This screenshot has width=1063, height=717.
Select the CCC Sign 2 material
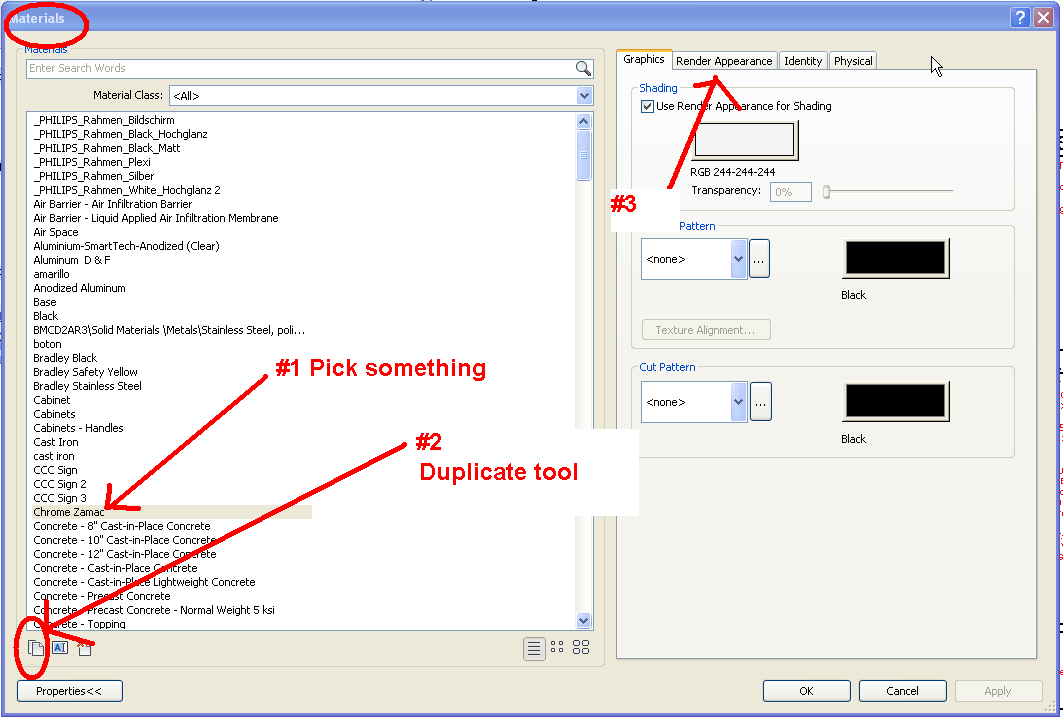click(x=60, y=485)
